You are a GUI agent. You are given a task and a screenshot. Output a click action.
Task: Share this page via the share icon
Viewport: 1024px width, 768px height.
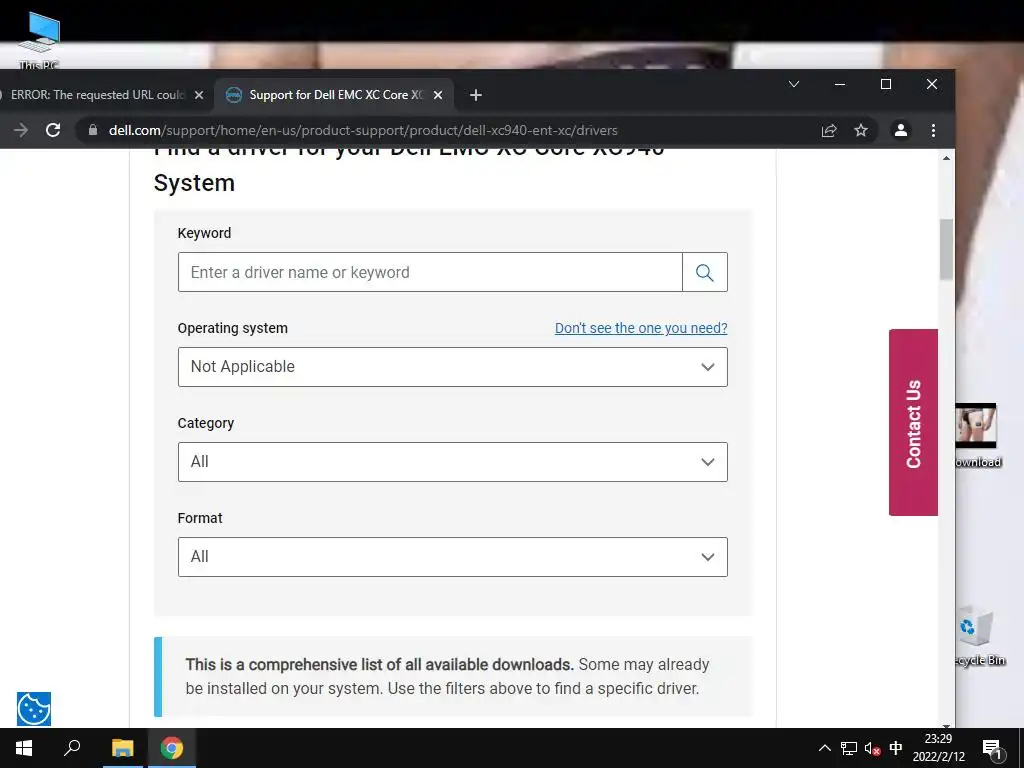tap(829, 130)
